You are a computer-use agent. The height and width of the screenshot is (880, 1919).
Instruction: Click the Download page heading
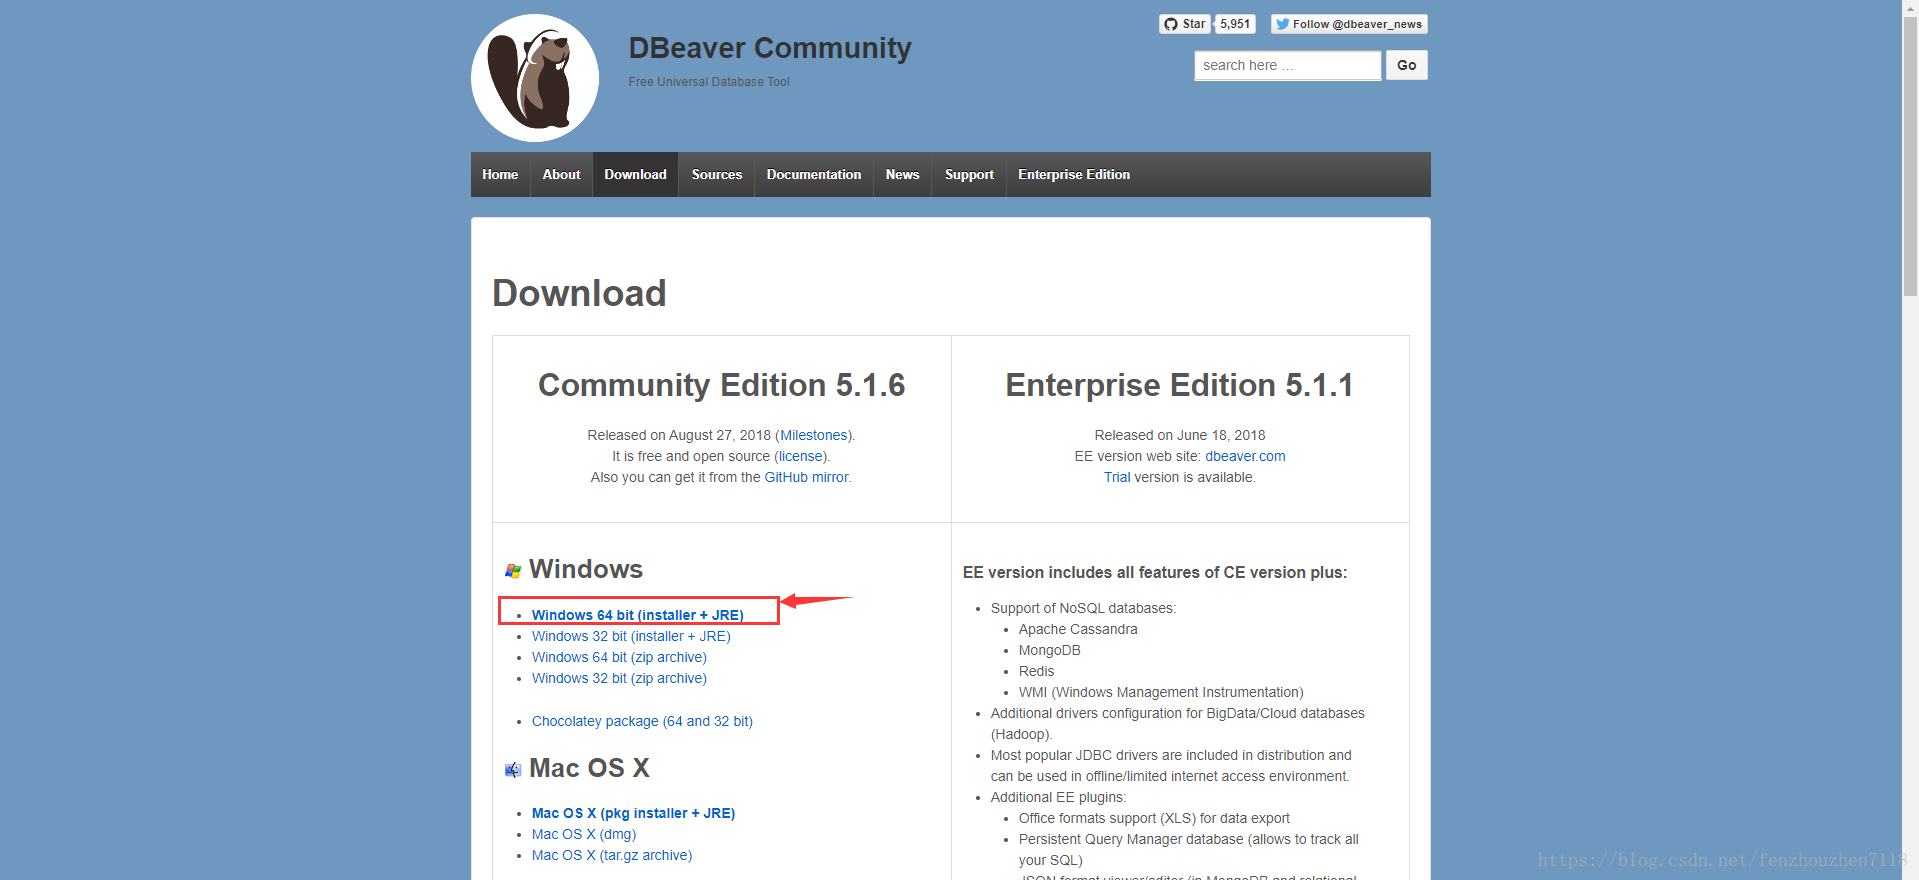[579, 293]
